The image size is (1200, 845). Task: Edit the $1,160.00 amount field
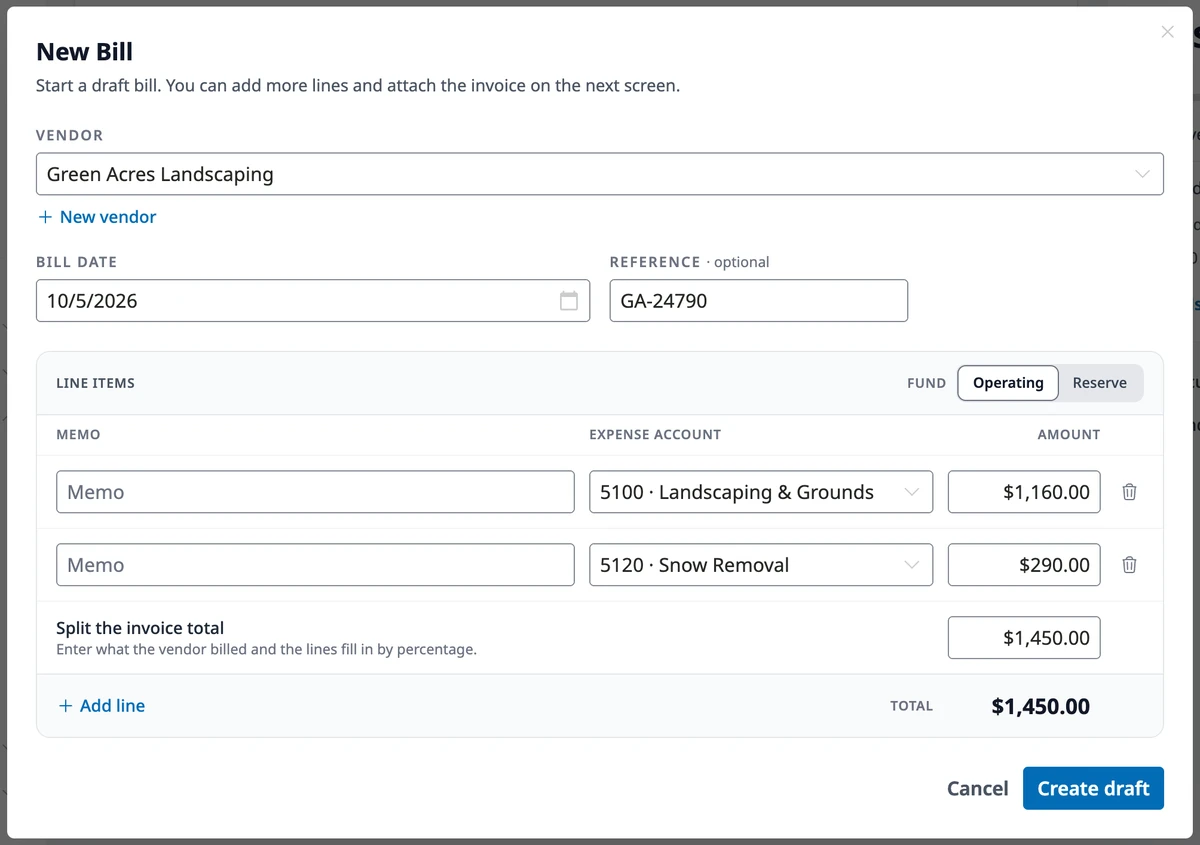[1024, 492]
